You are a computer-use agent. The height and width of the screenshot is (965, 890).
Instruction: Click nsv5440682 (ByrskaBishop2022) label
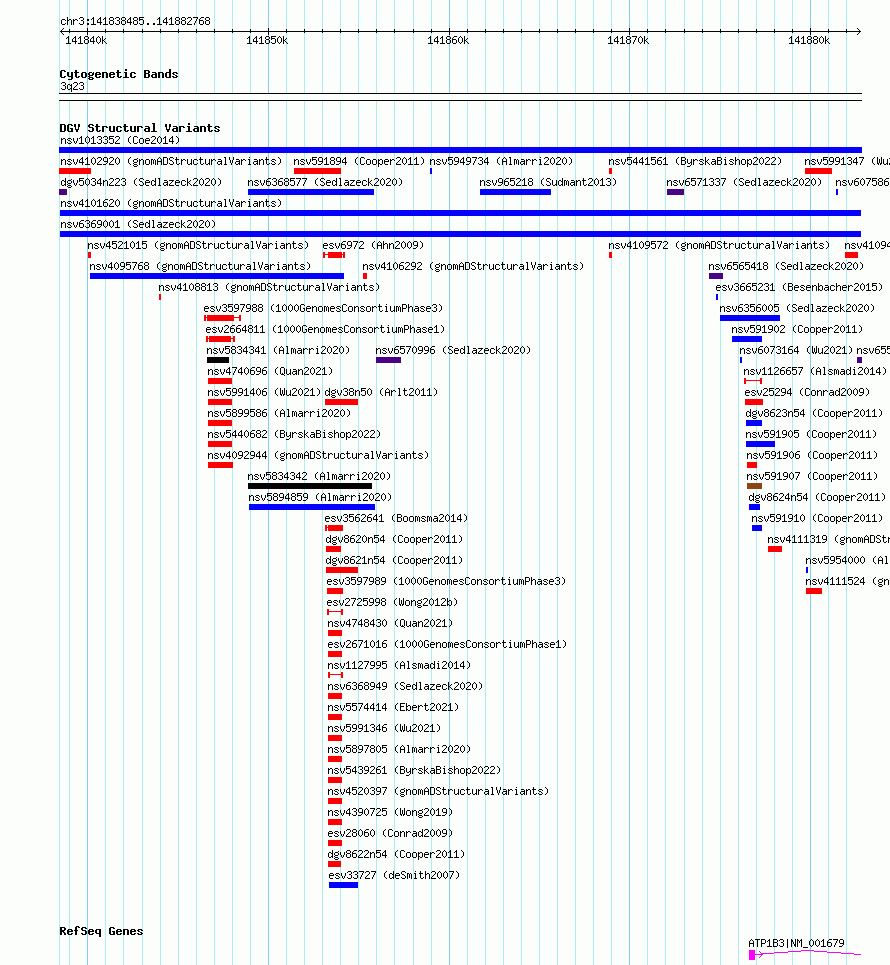click(294, 434)
